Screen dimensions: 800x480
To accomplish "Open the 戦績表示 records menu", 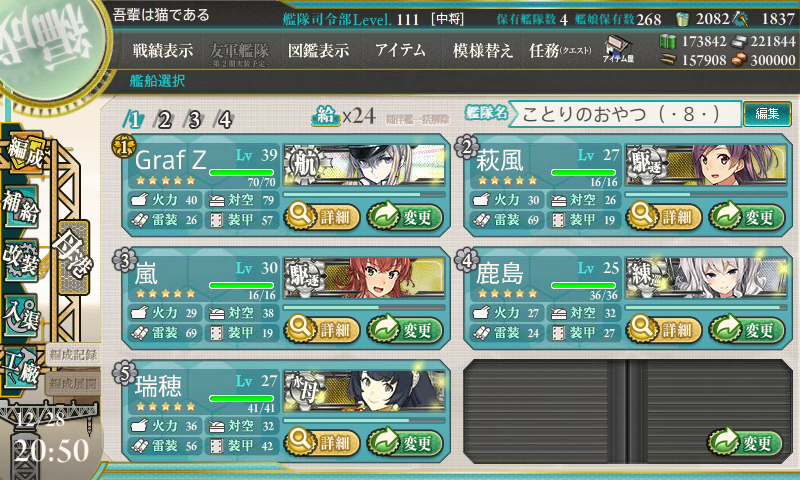I will pyautogui.click(x=163, y=50).
